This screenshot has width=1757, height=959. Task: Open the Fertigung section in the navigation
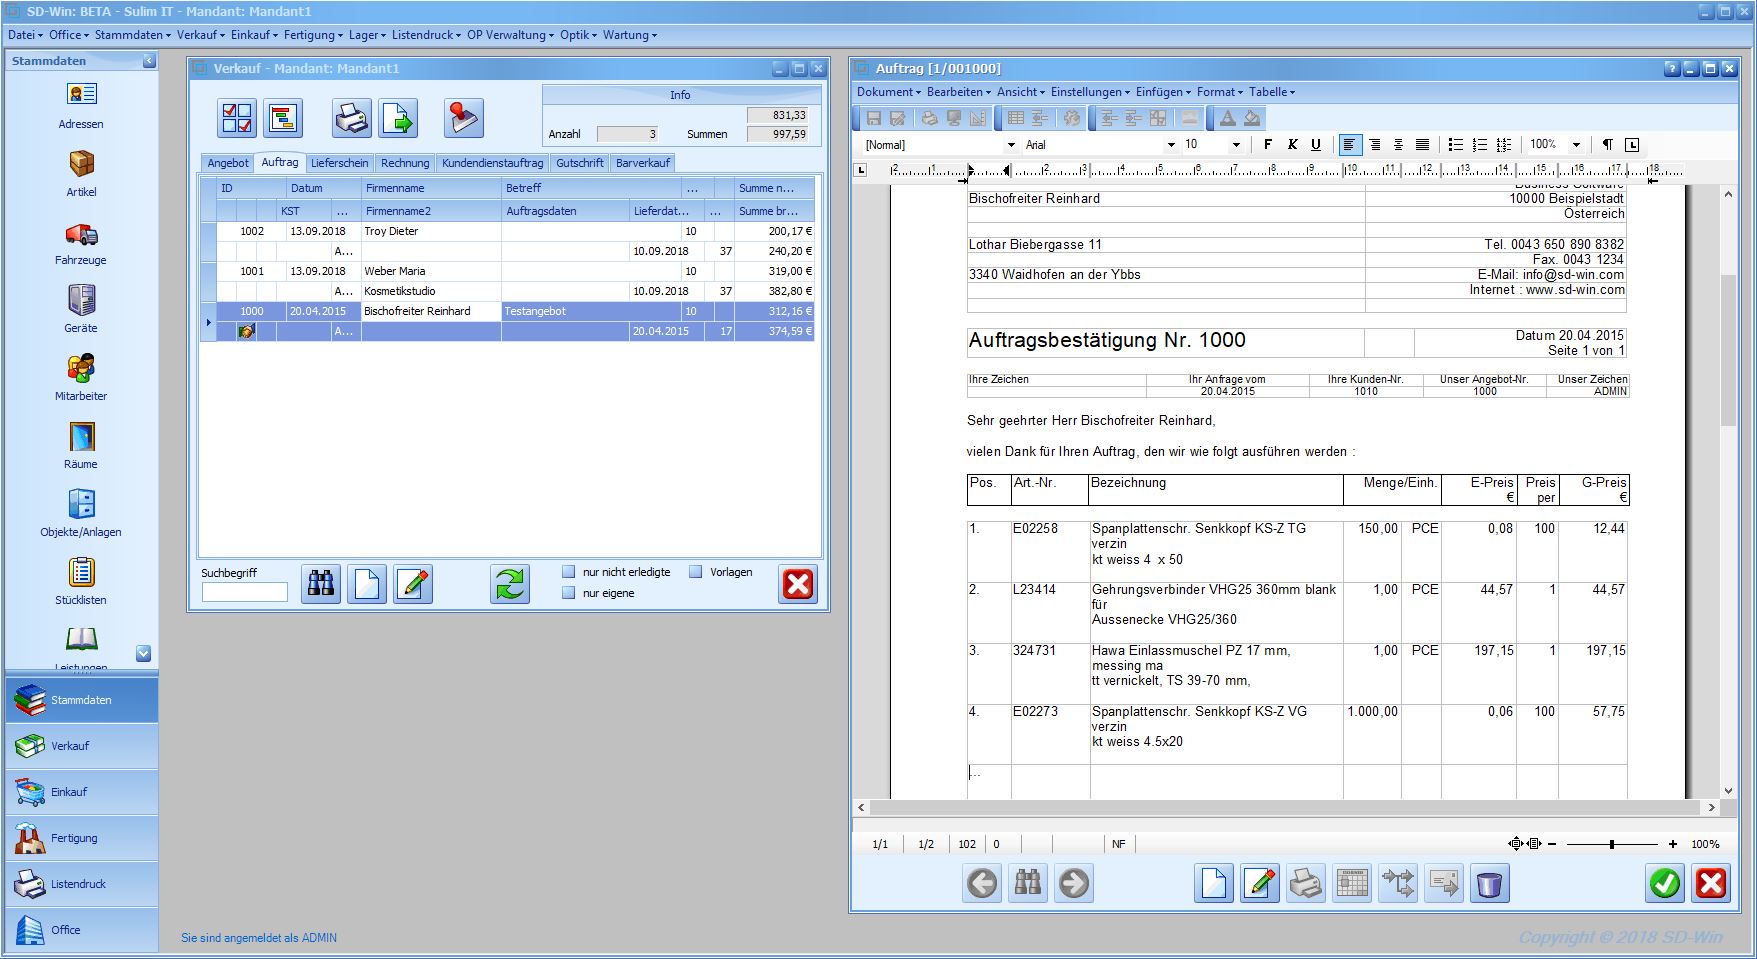[81, 838]
